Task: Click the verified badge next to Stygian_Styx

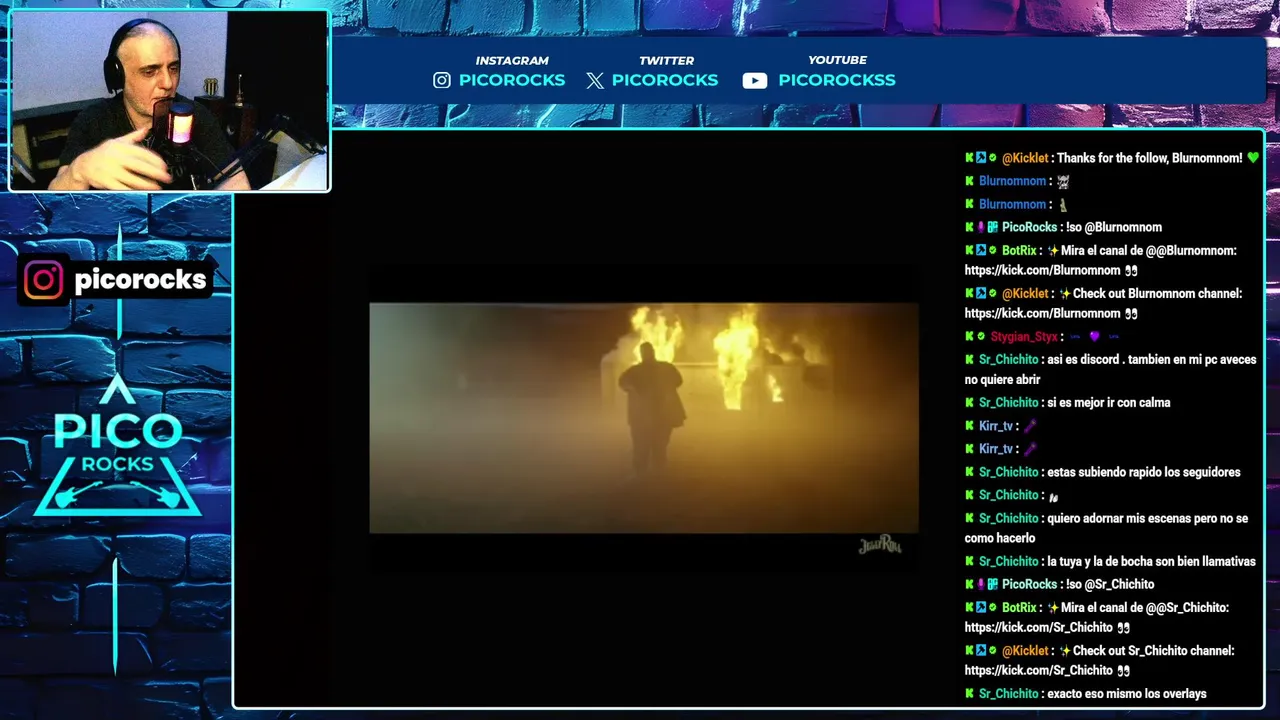Action: pos(982,337)
